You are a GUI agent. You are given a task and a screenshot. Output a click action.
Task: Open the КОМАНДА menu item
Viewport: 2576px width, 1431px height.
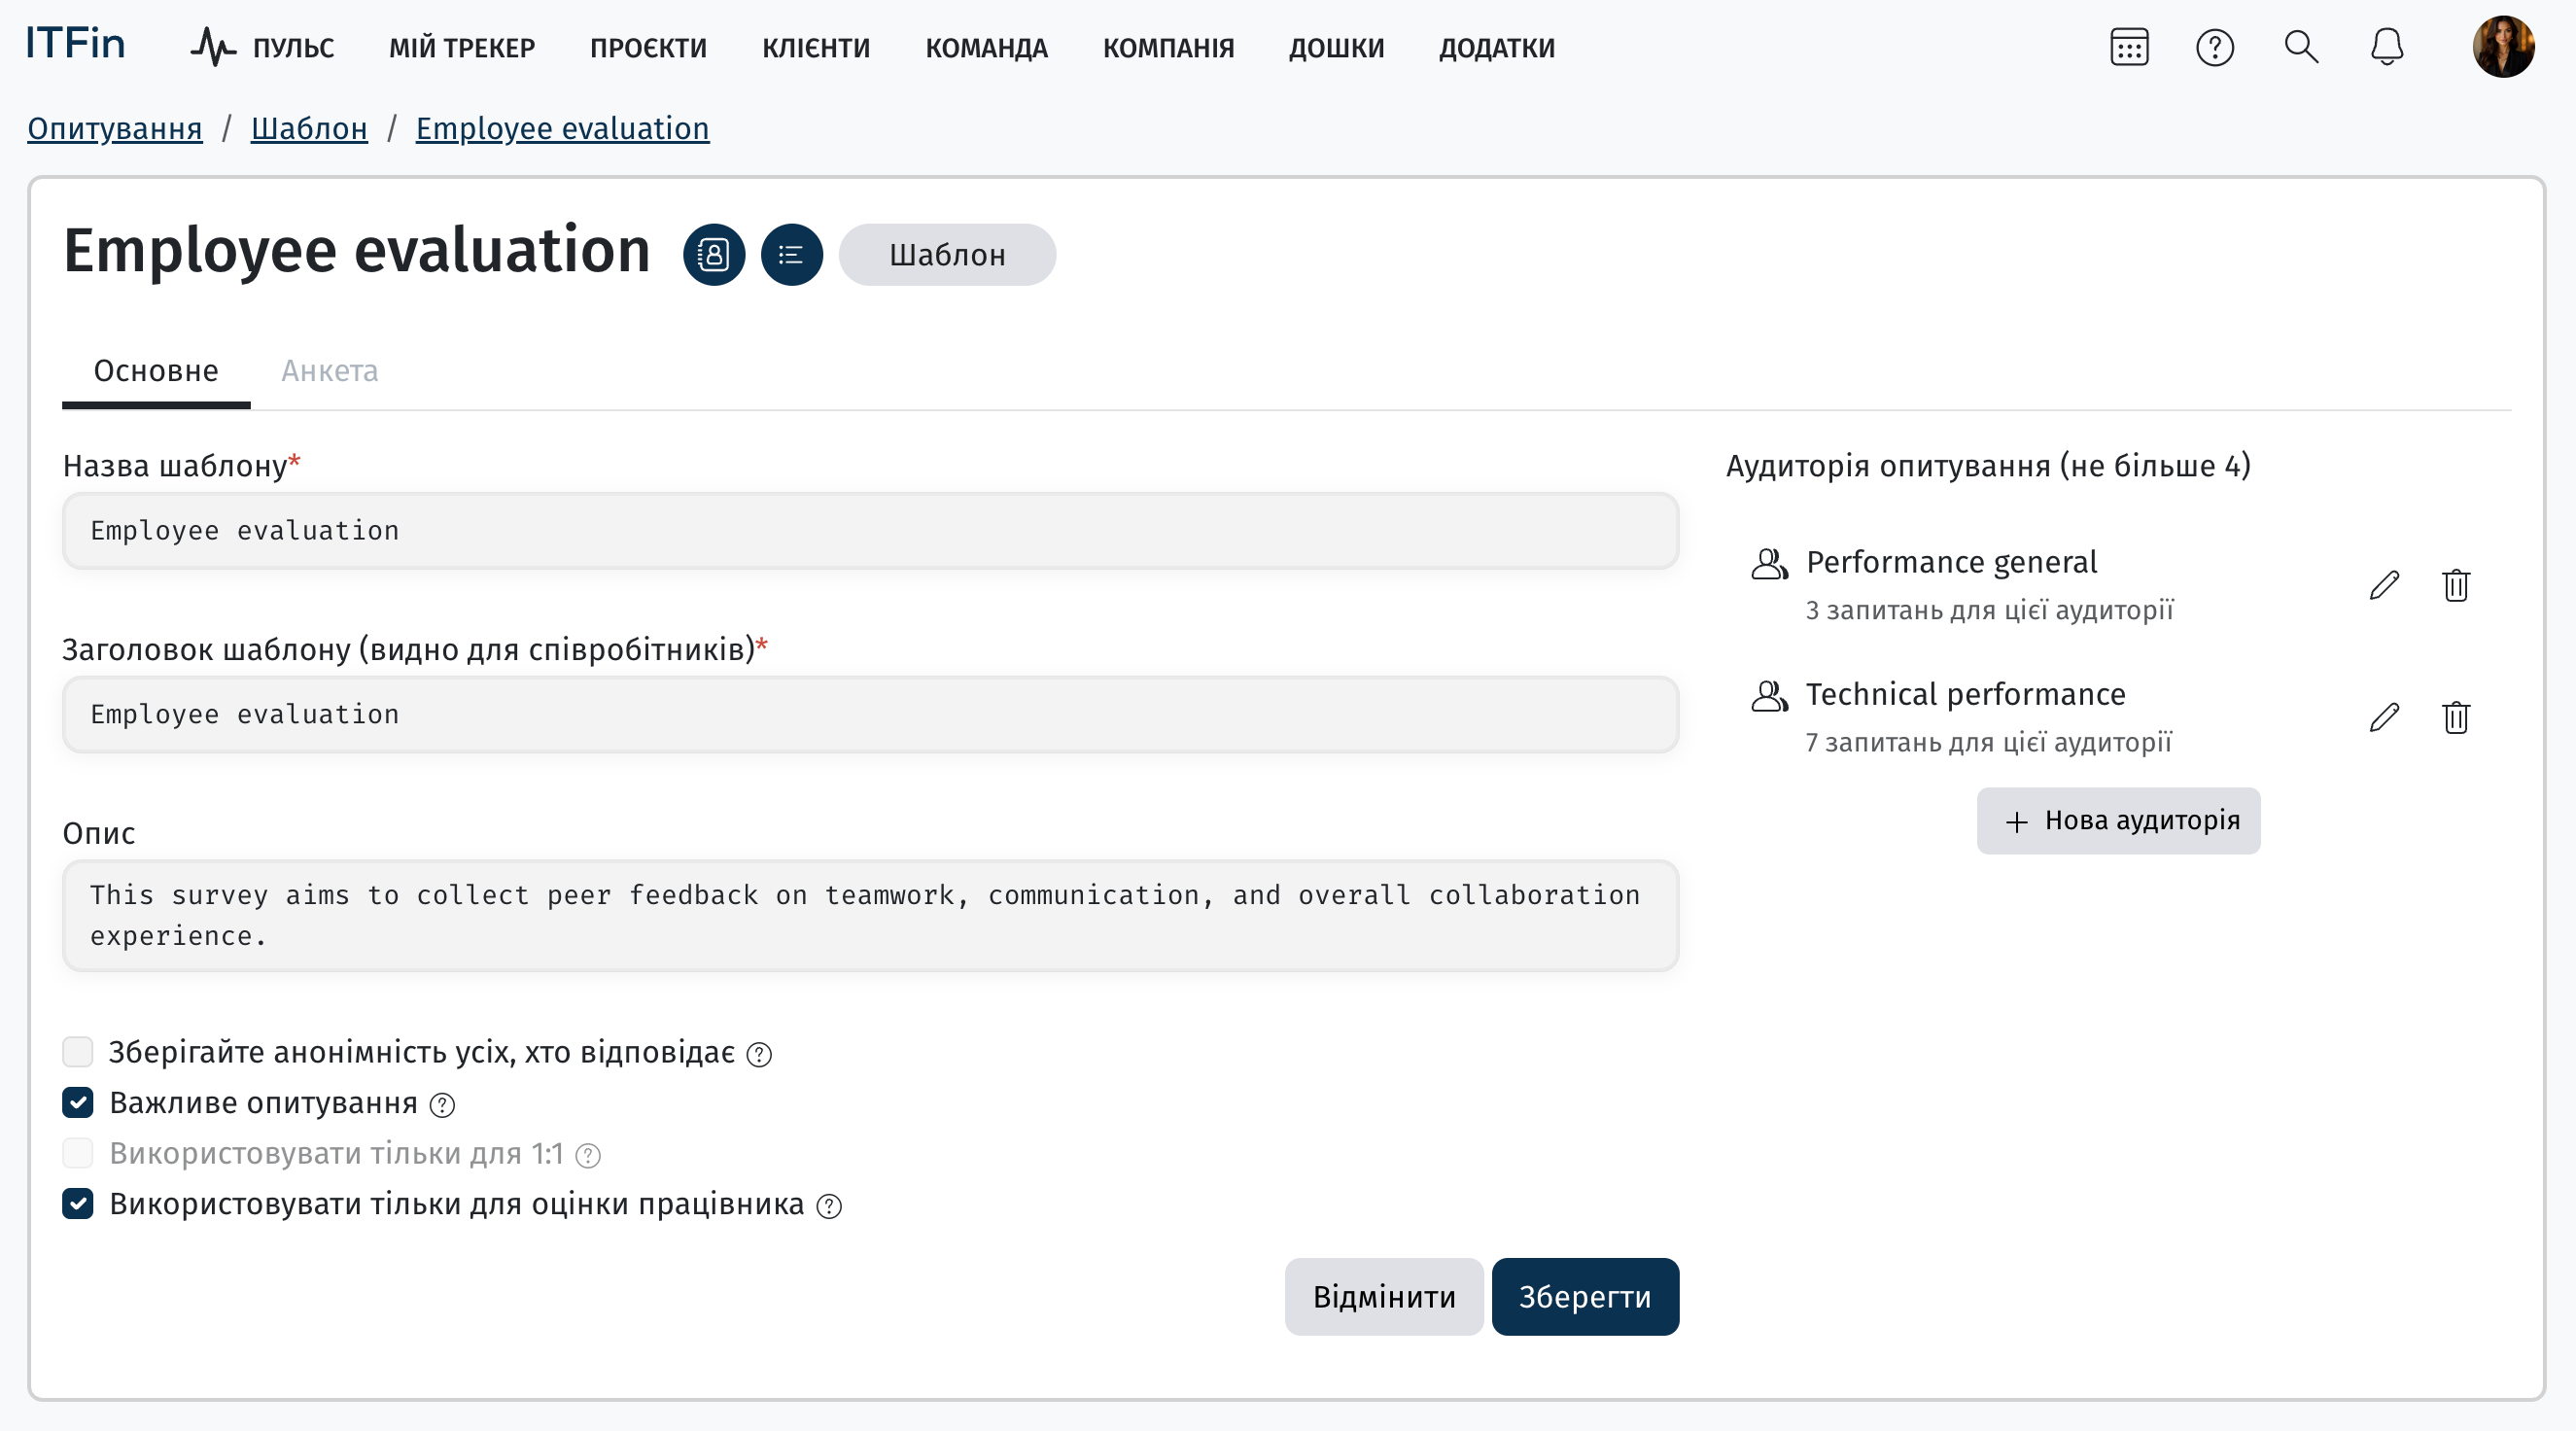coord(986,48)
